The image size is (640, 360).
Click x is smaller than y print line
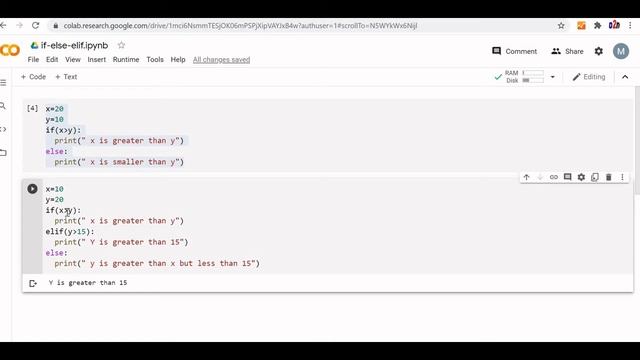pyautogui.click(x=119, y=162)
